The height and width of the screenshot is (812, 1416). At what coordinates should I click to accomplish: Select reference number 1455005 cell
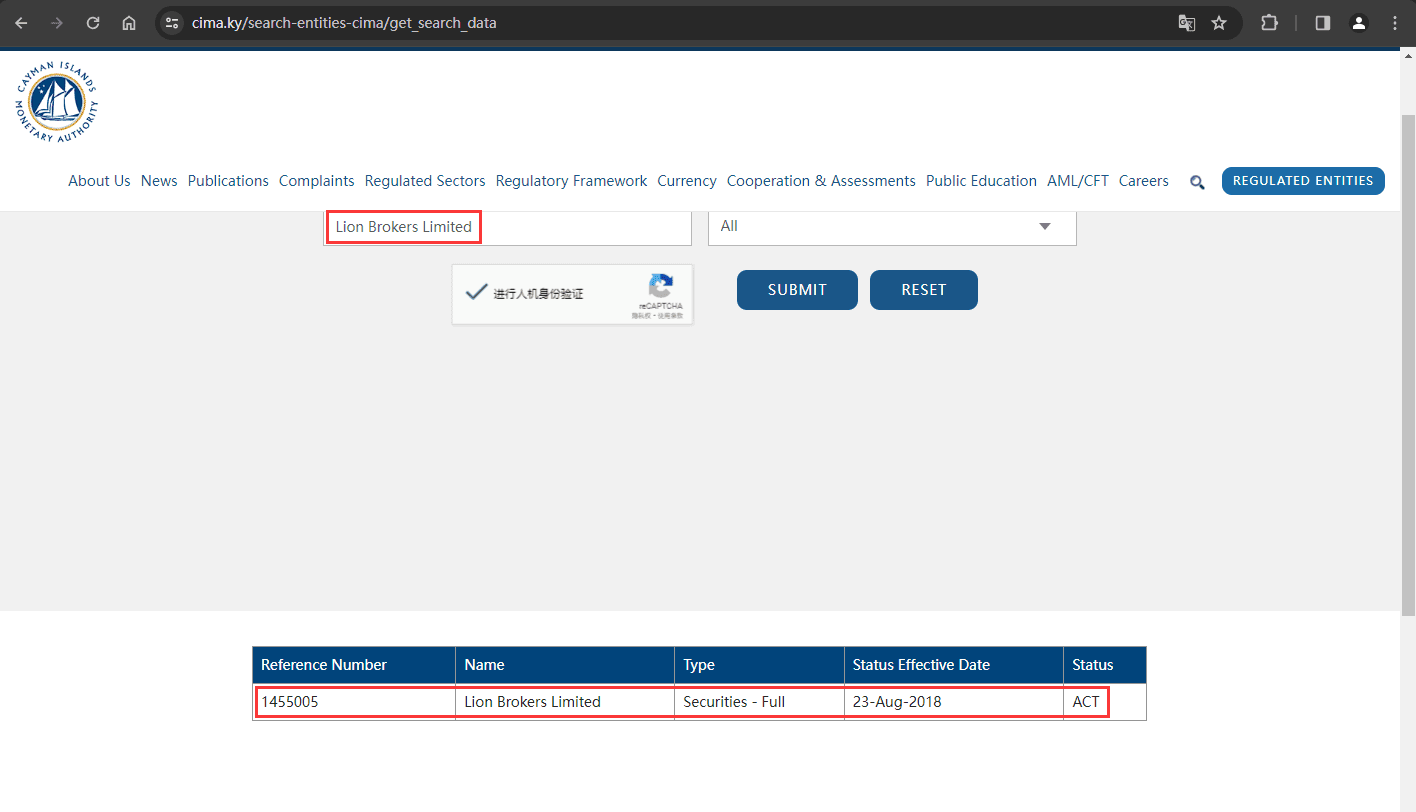click(x=354, y=702)
